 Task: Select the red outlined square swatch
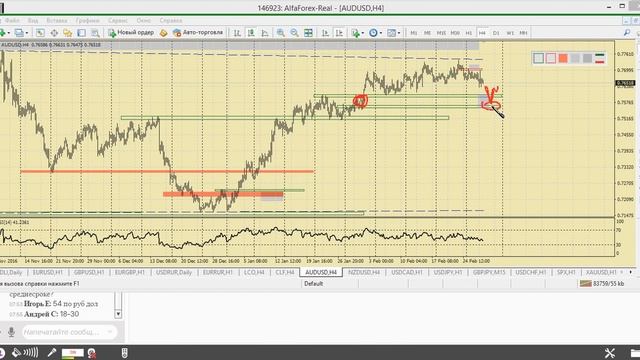tap(551, 58)
